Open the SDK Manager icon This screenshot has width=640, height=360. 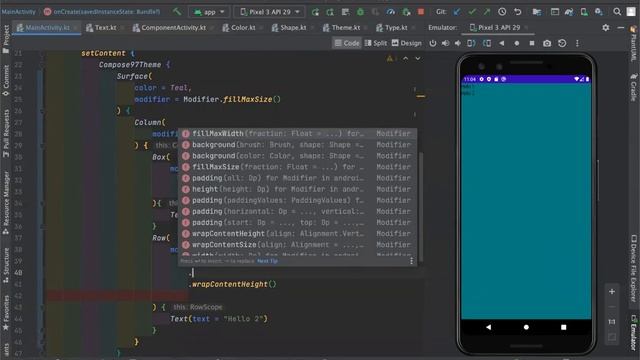tap(599, 12)
